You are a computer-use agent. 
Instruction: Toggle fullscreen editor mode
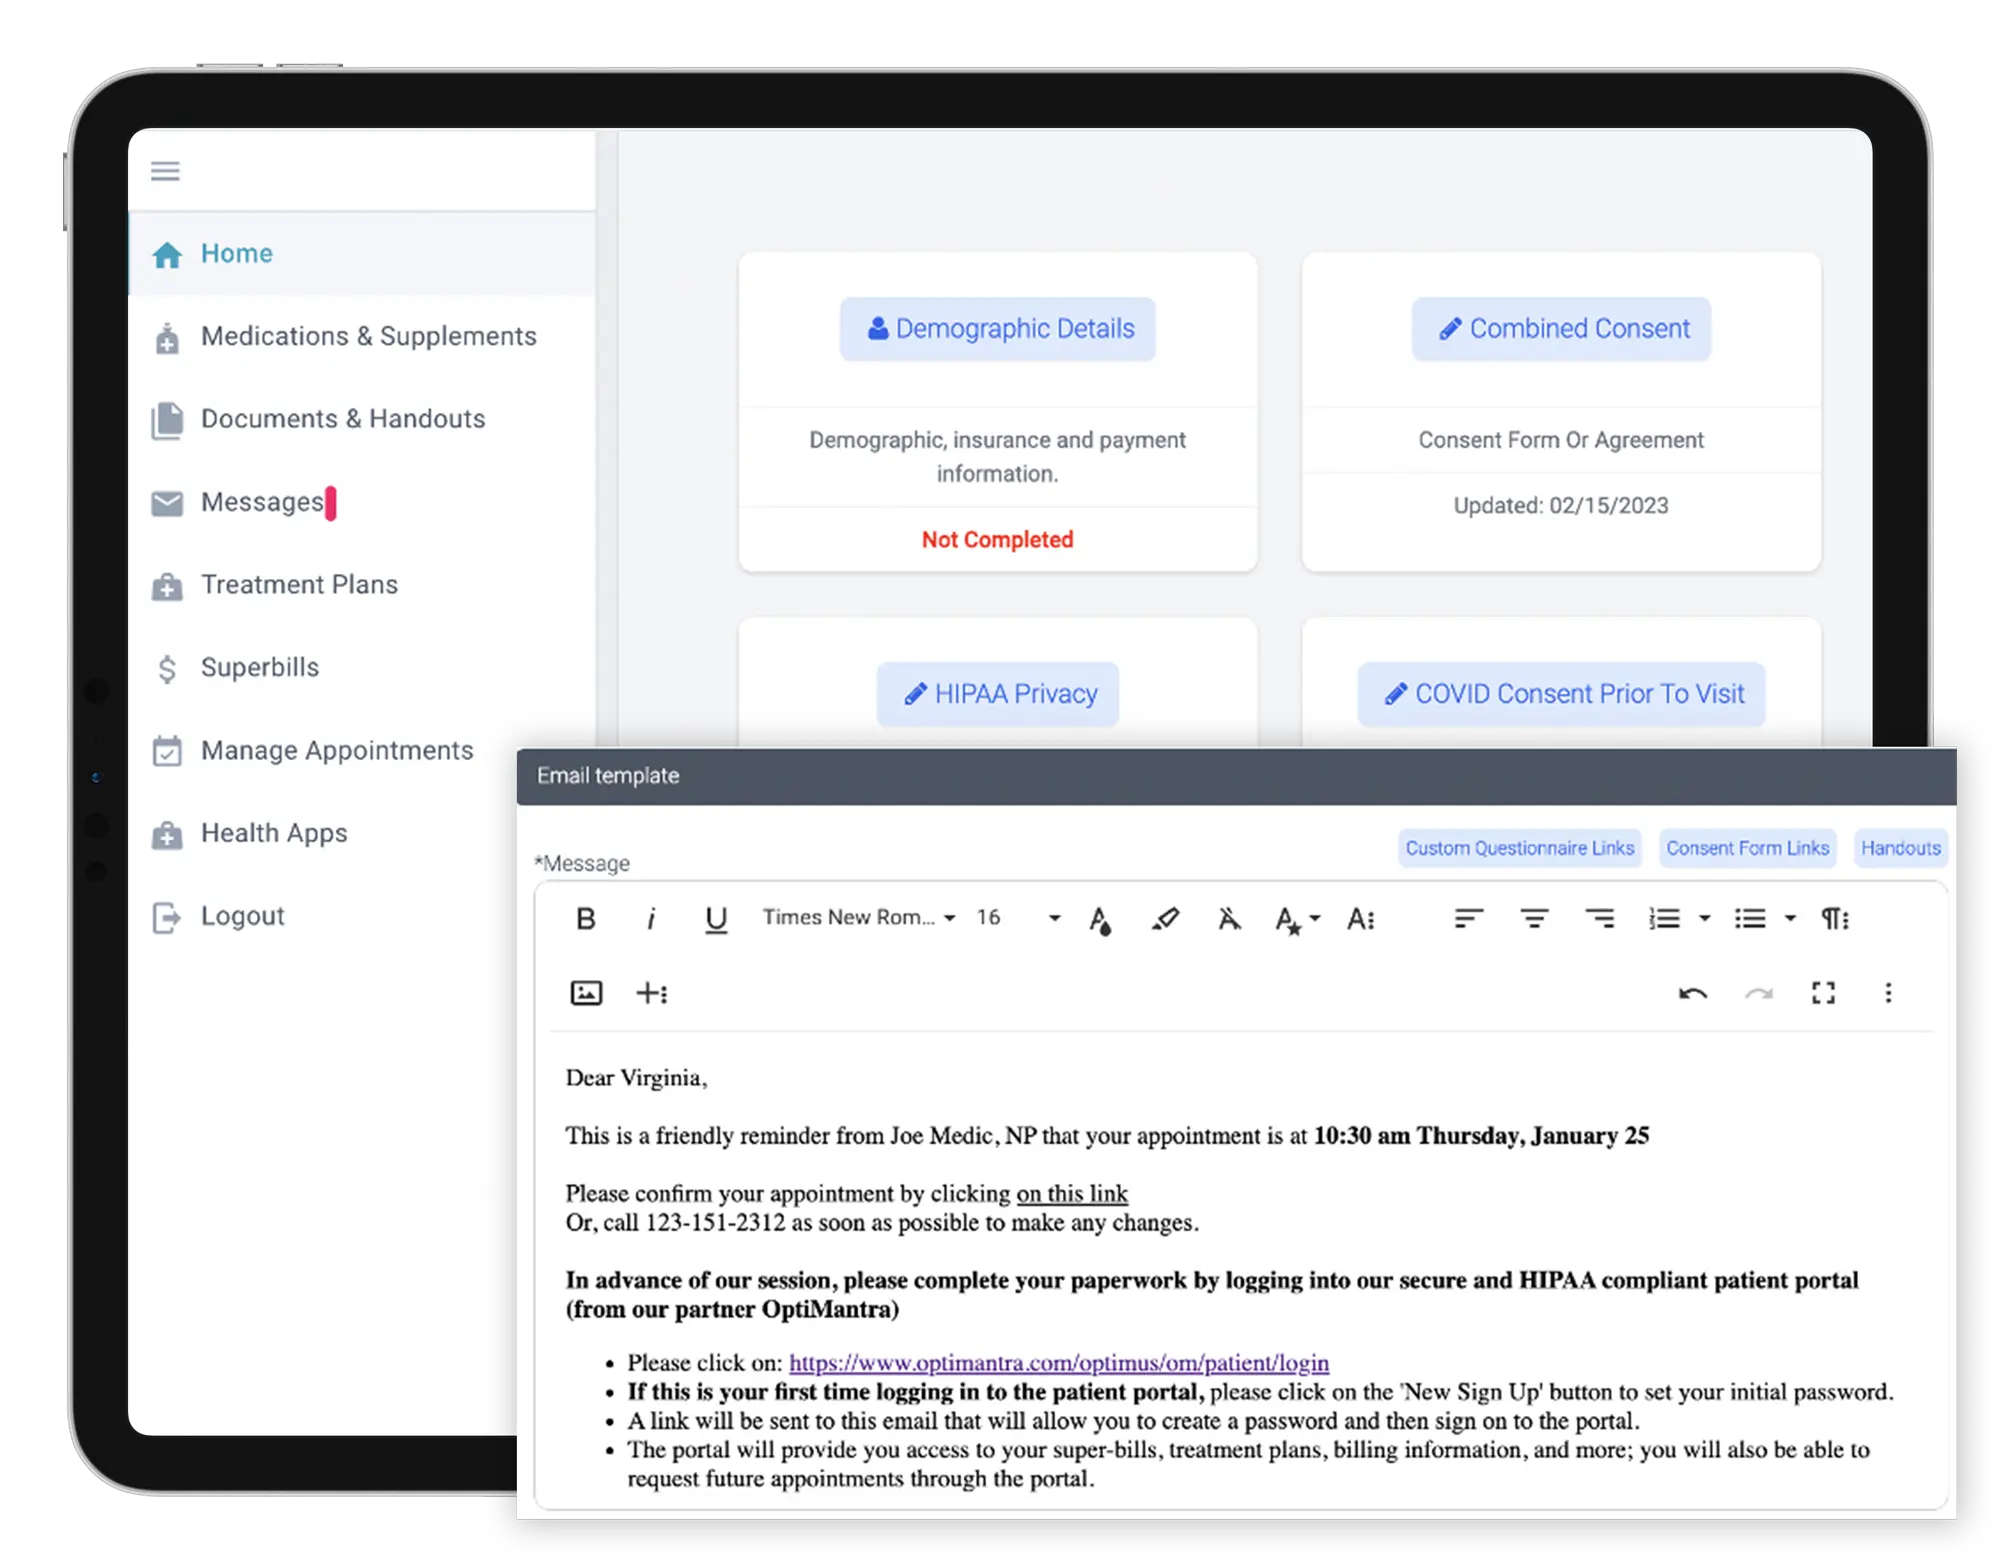tap(1823, 993)
